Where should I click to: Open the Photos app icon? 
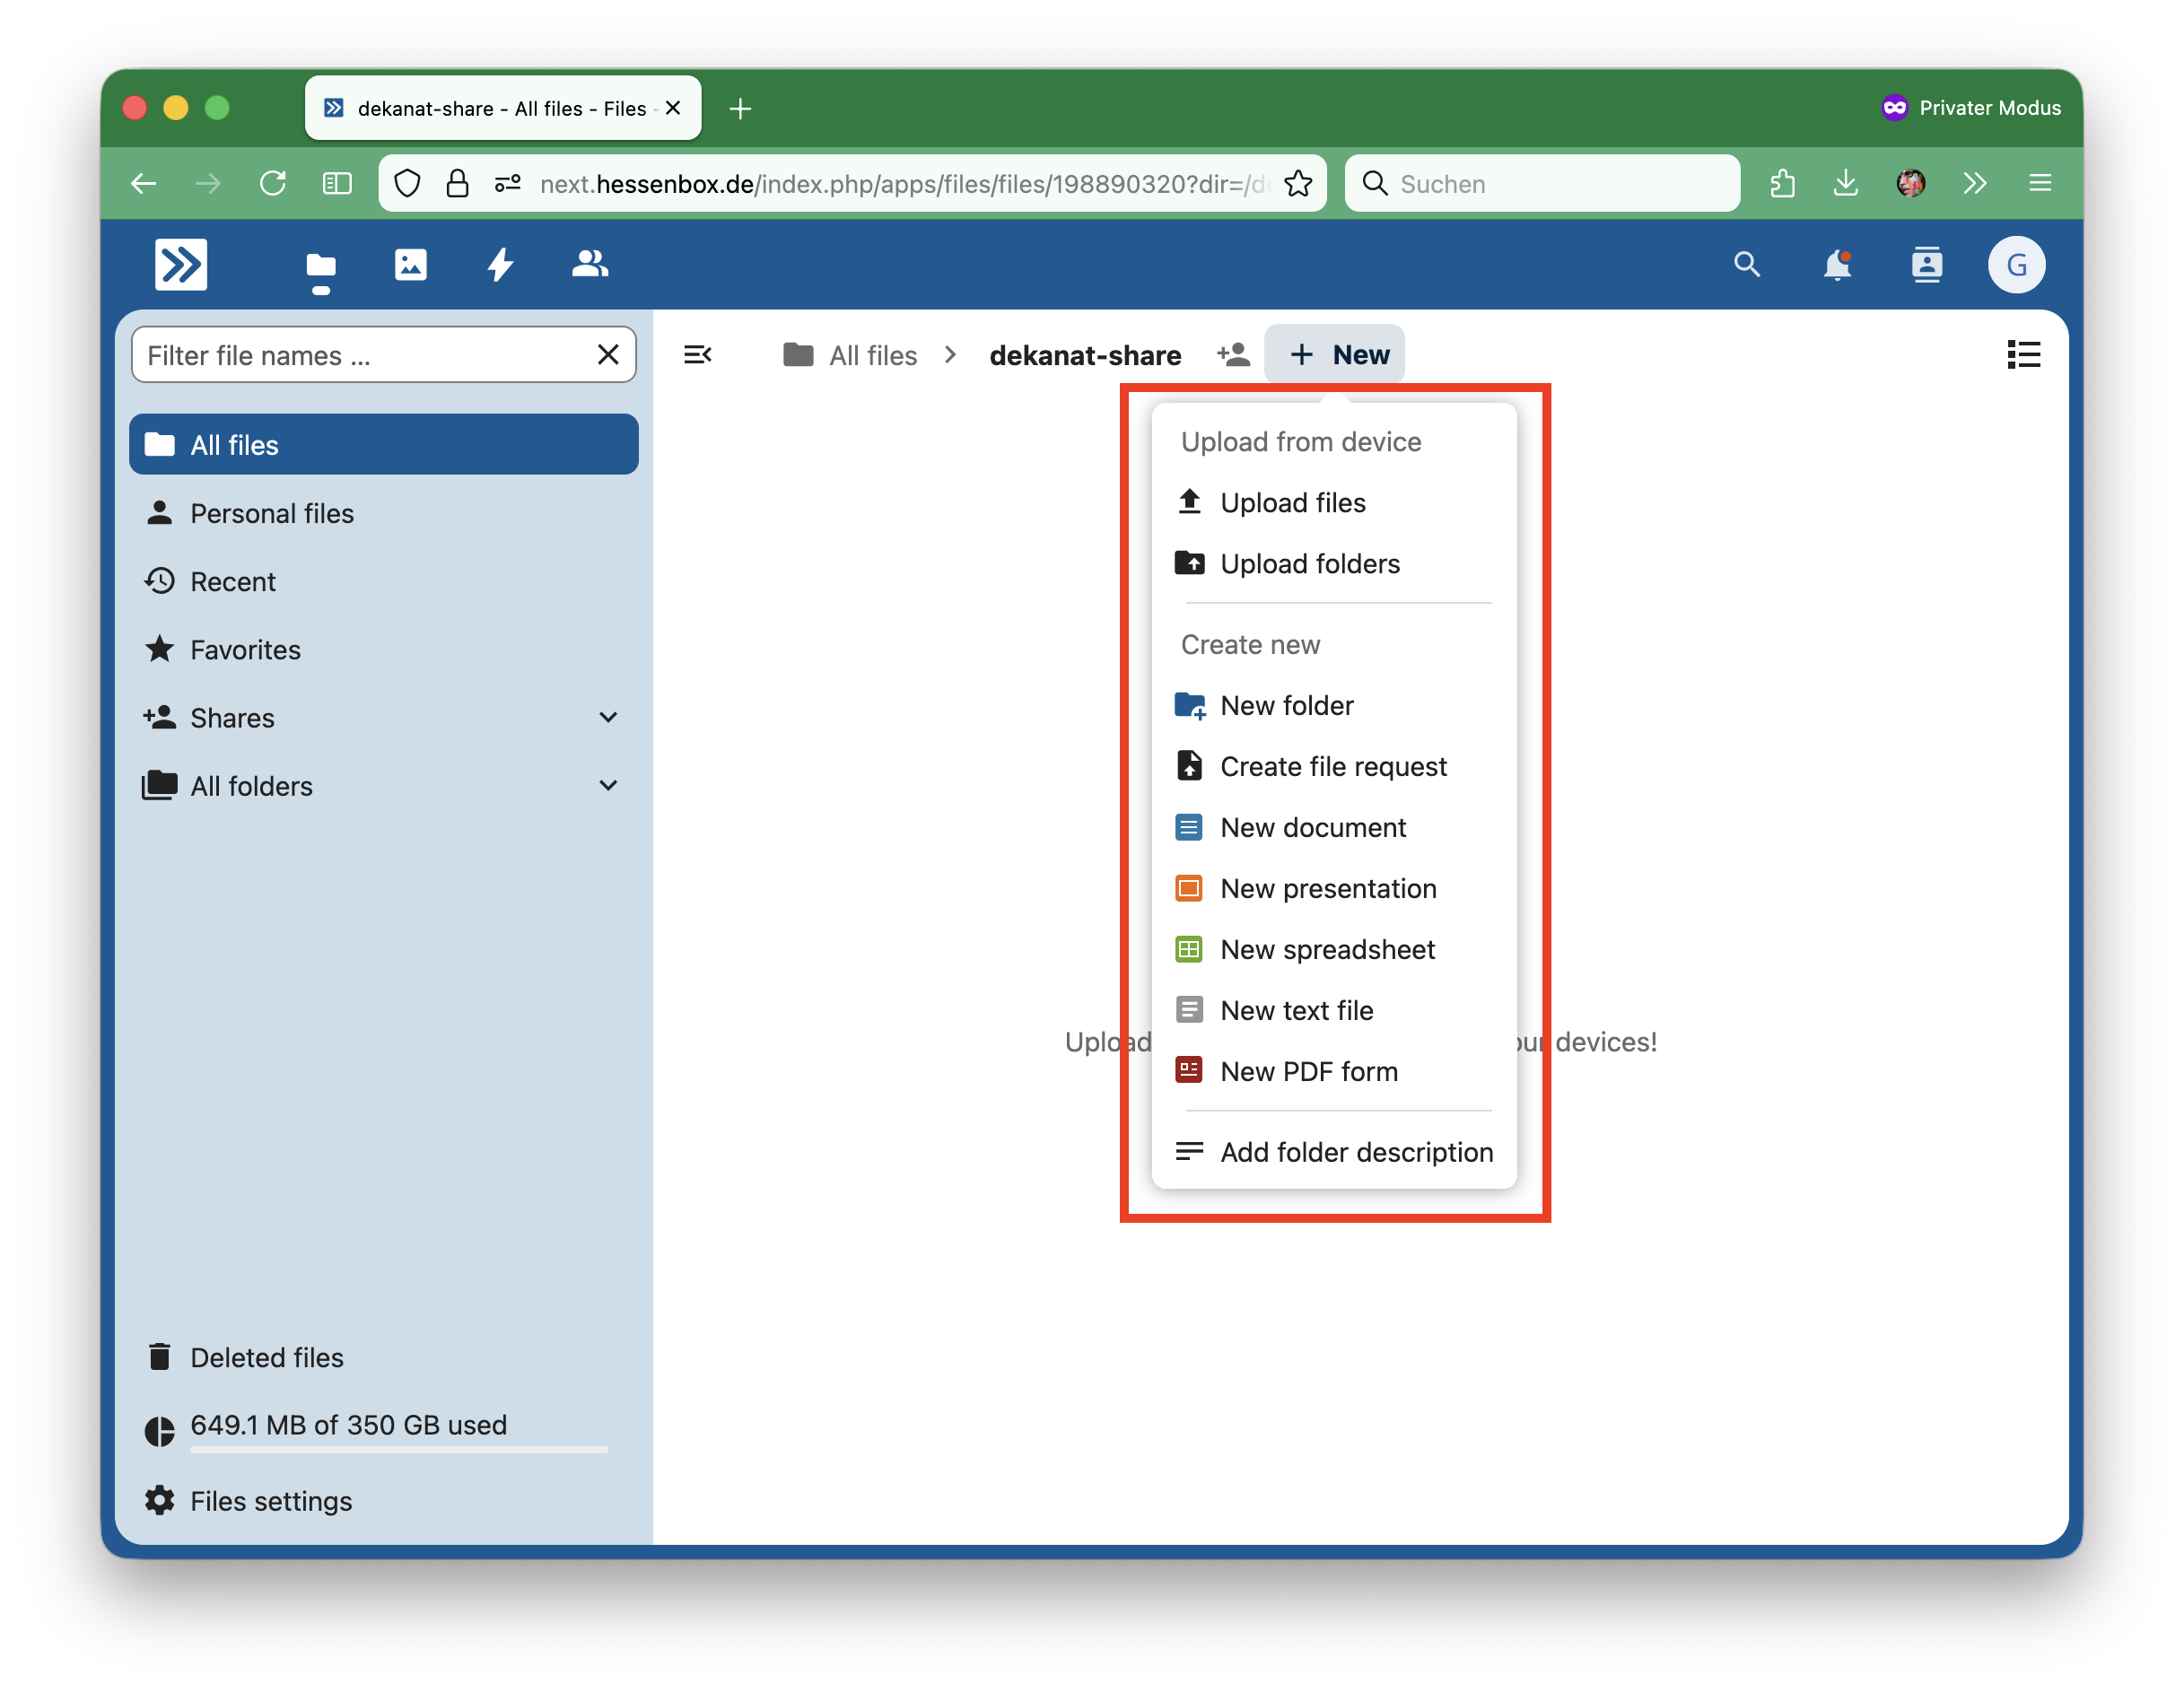pyautogui.click(x=410, y=264)
